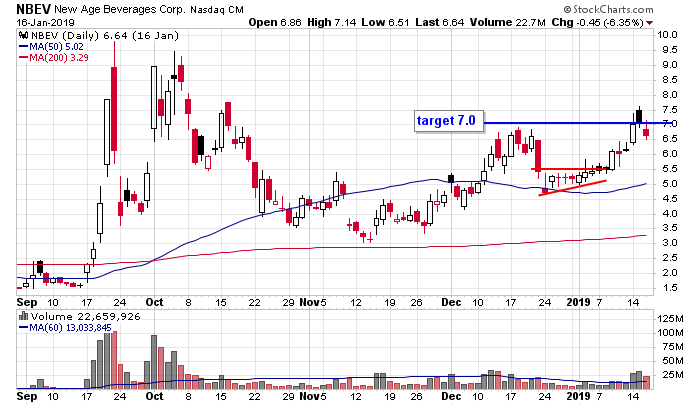Click the 'target 7.0' annotation box
Image resolution: width=700 pixels, height=405 pixels.
pos(449,121)
